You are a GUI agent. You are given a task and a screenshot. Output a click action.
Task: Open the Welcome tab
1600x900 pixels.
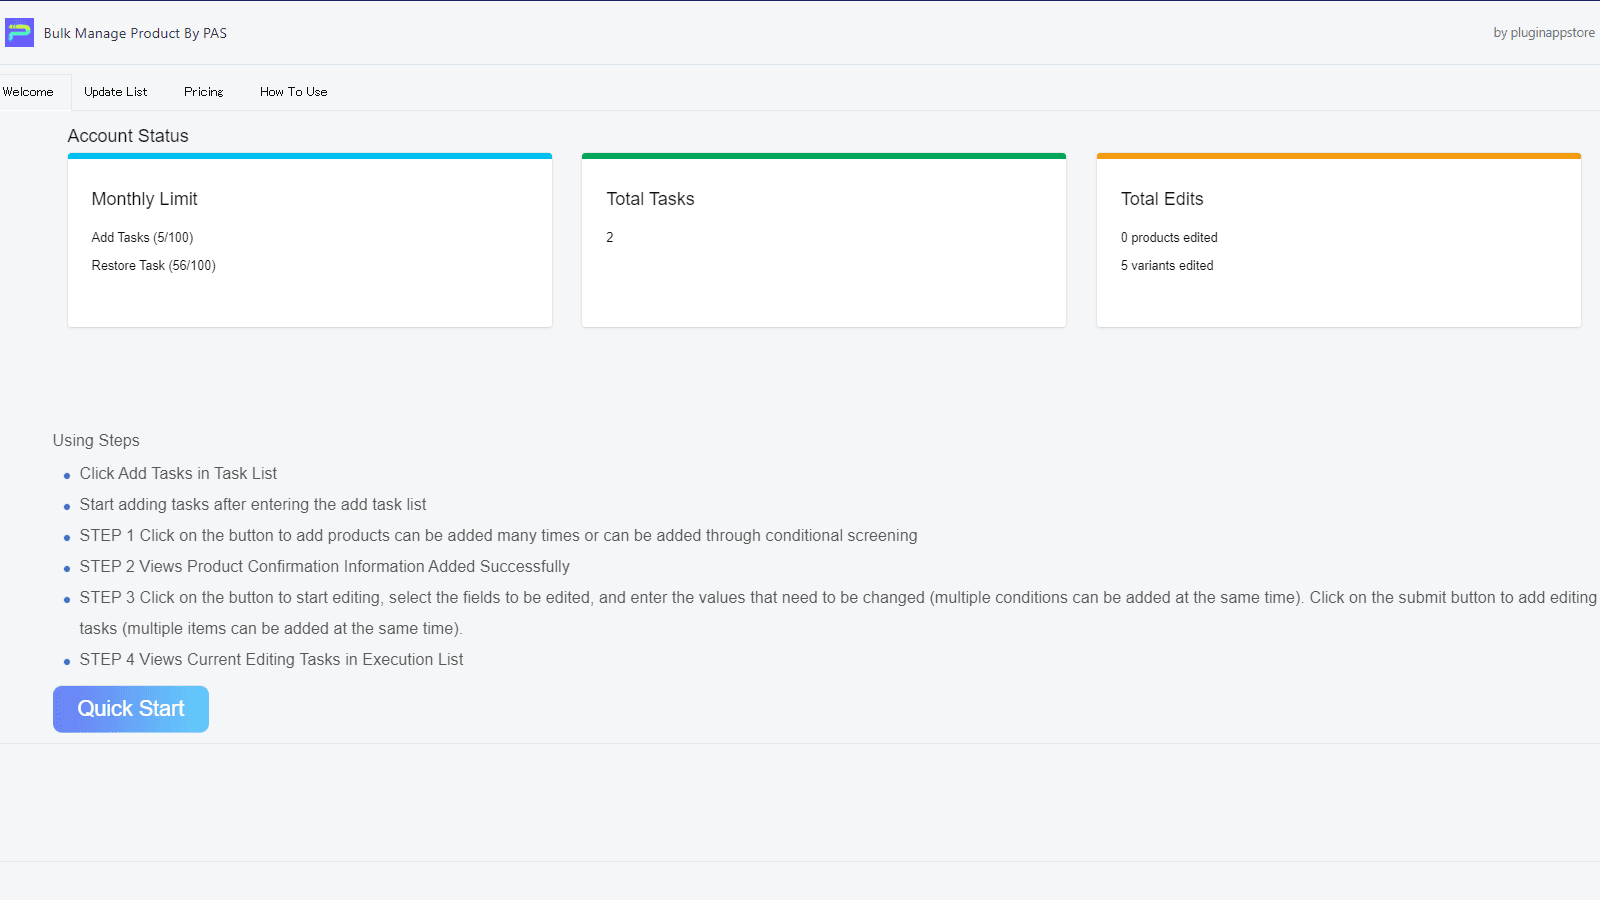[28, 91]
